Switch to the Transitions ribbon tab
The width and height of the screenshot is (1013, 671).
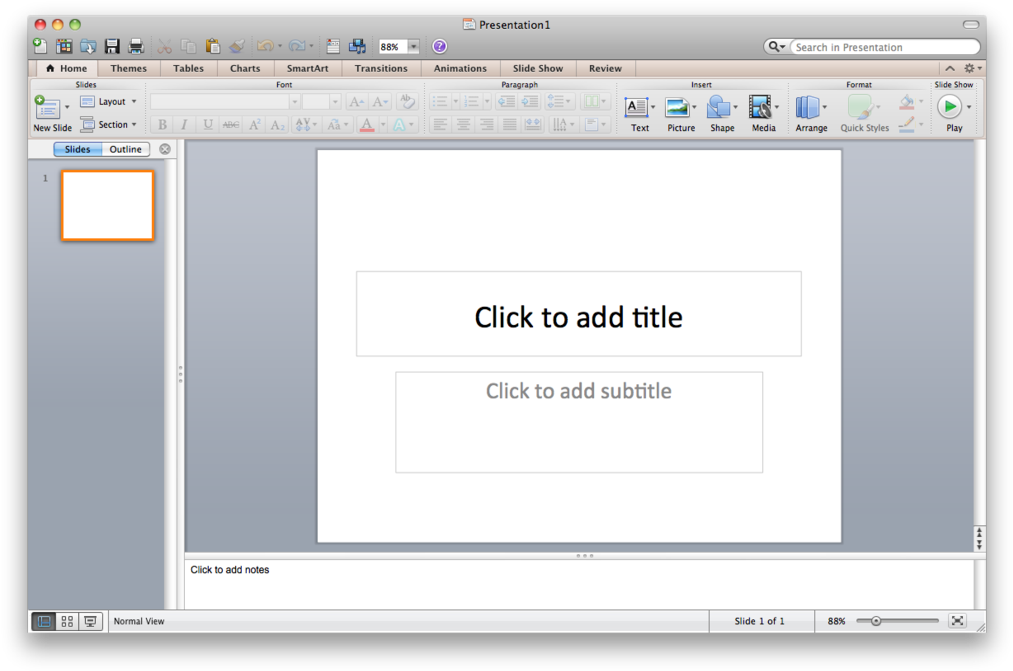[381, 68]
